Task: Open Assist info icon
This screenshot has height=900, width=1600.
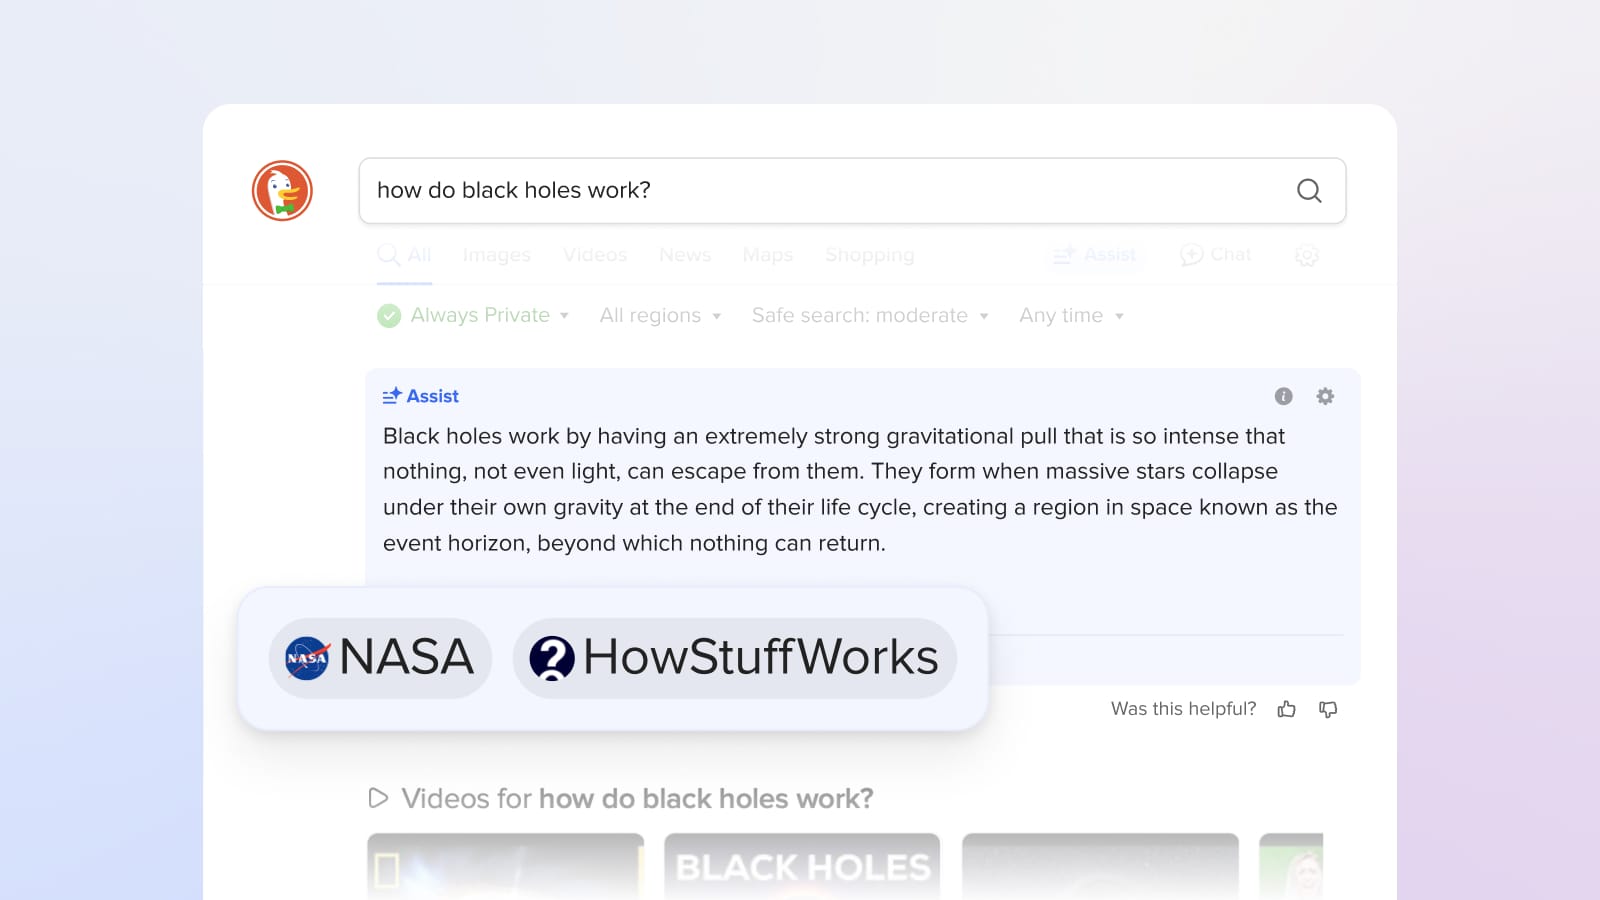Action: tap(1283, 396)
